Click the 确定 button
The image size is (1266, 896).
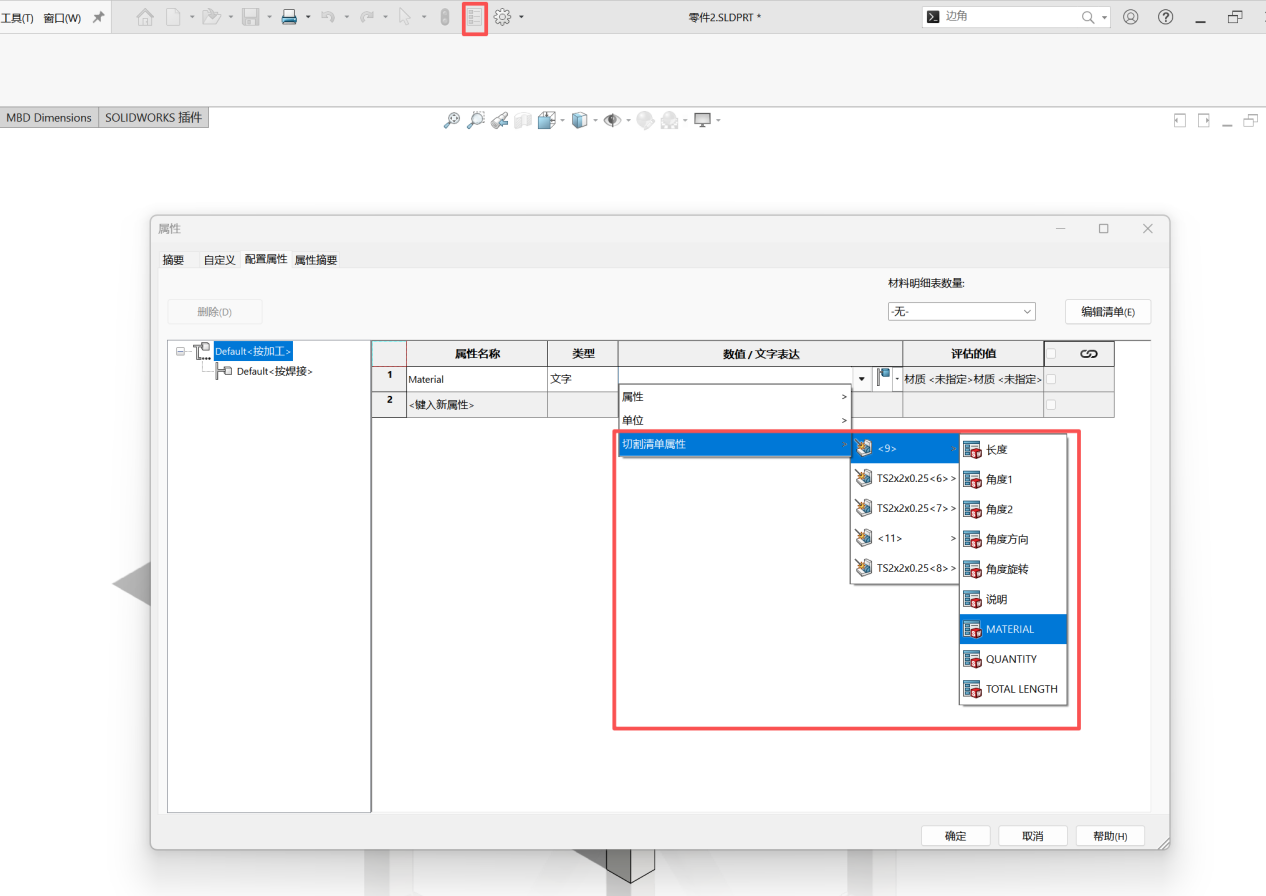click(x=956, y=836)
